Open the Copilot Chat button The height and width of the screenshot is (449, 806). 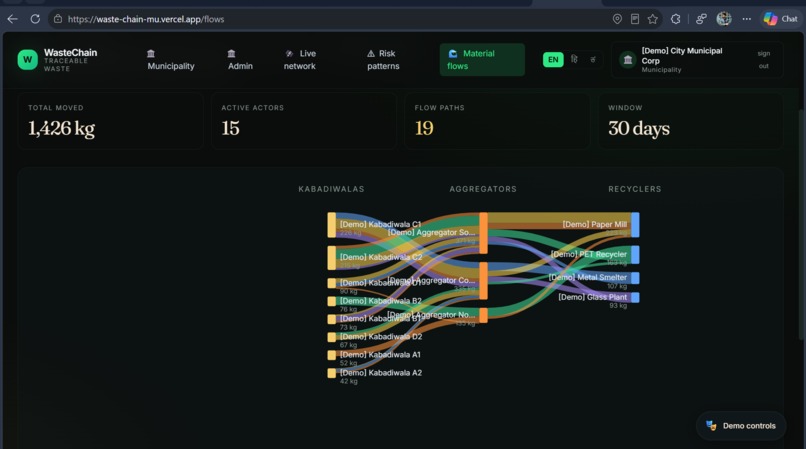point(780,19)
